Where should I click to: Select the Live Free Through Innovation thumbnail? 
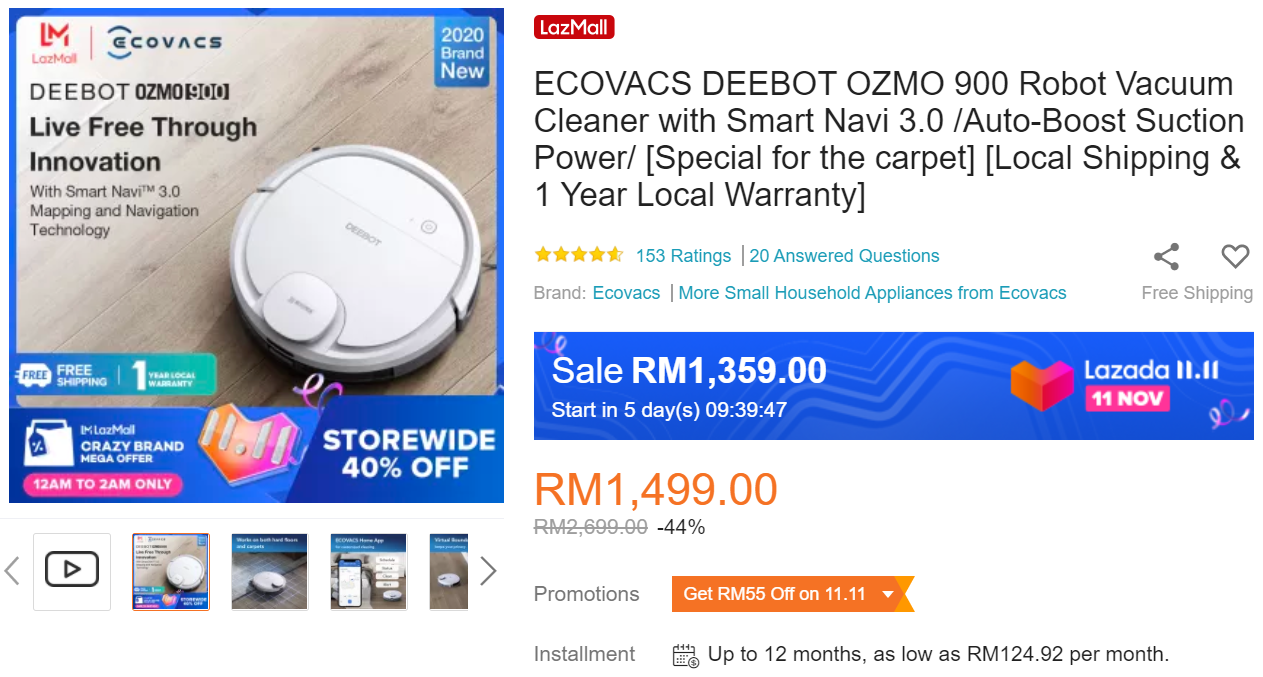pos(171,571)
